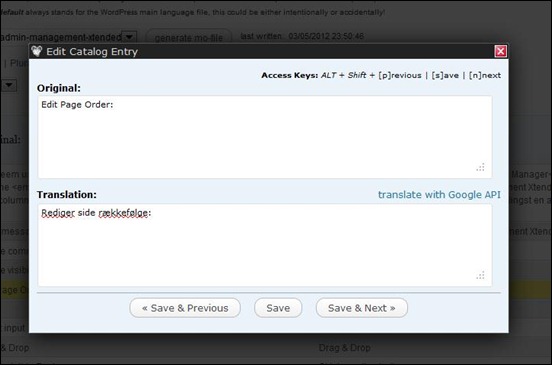Viewport: 552px width, 365px height.
Task: Click inside the Translation text area
Action: 265,245
